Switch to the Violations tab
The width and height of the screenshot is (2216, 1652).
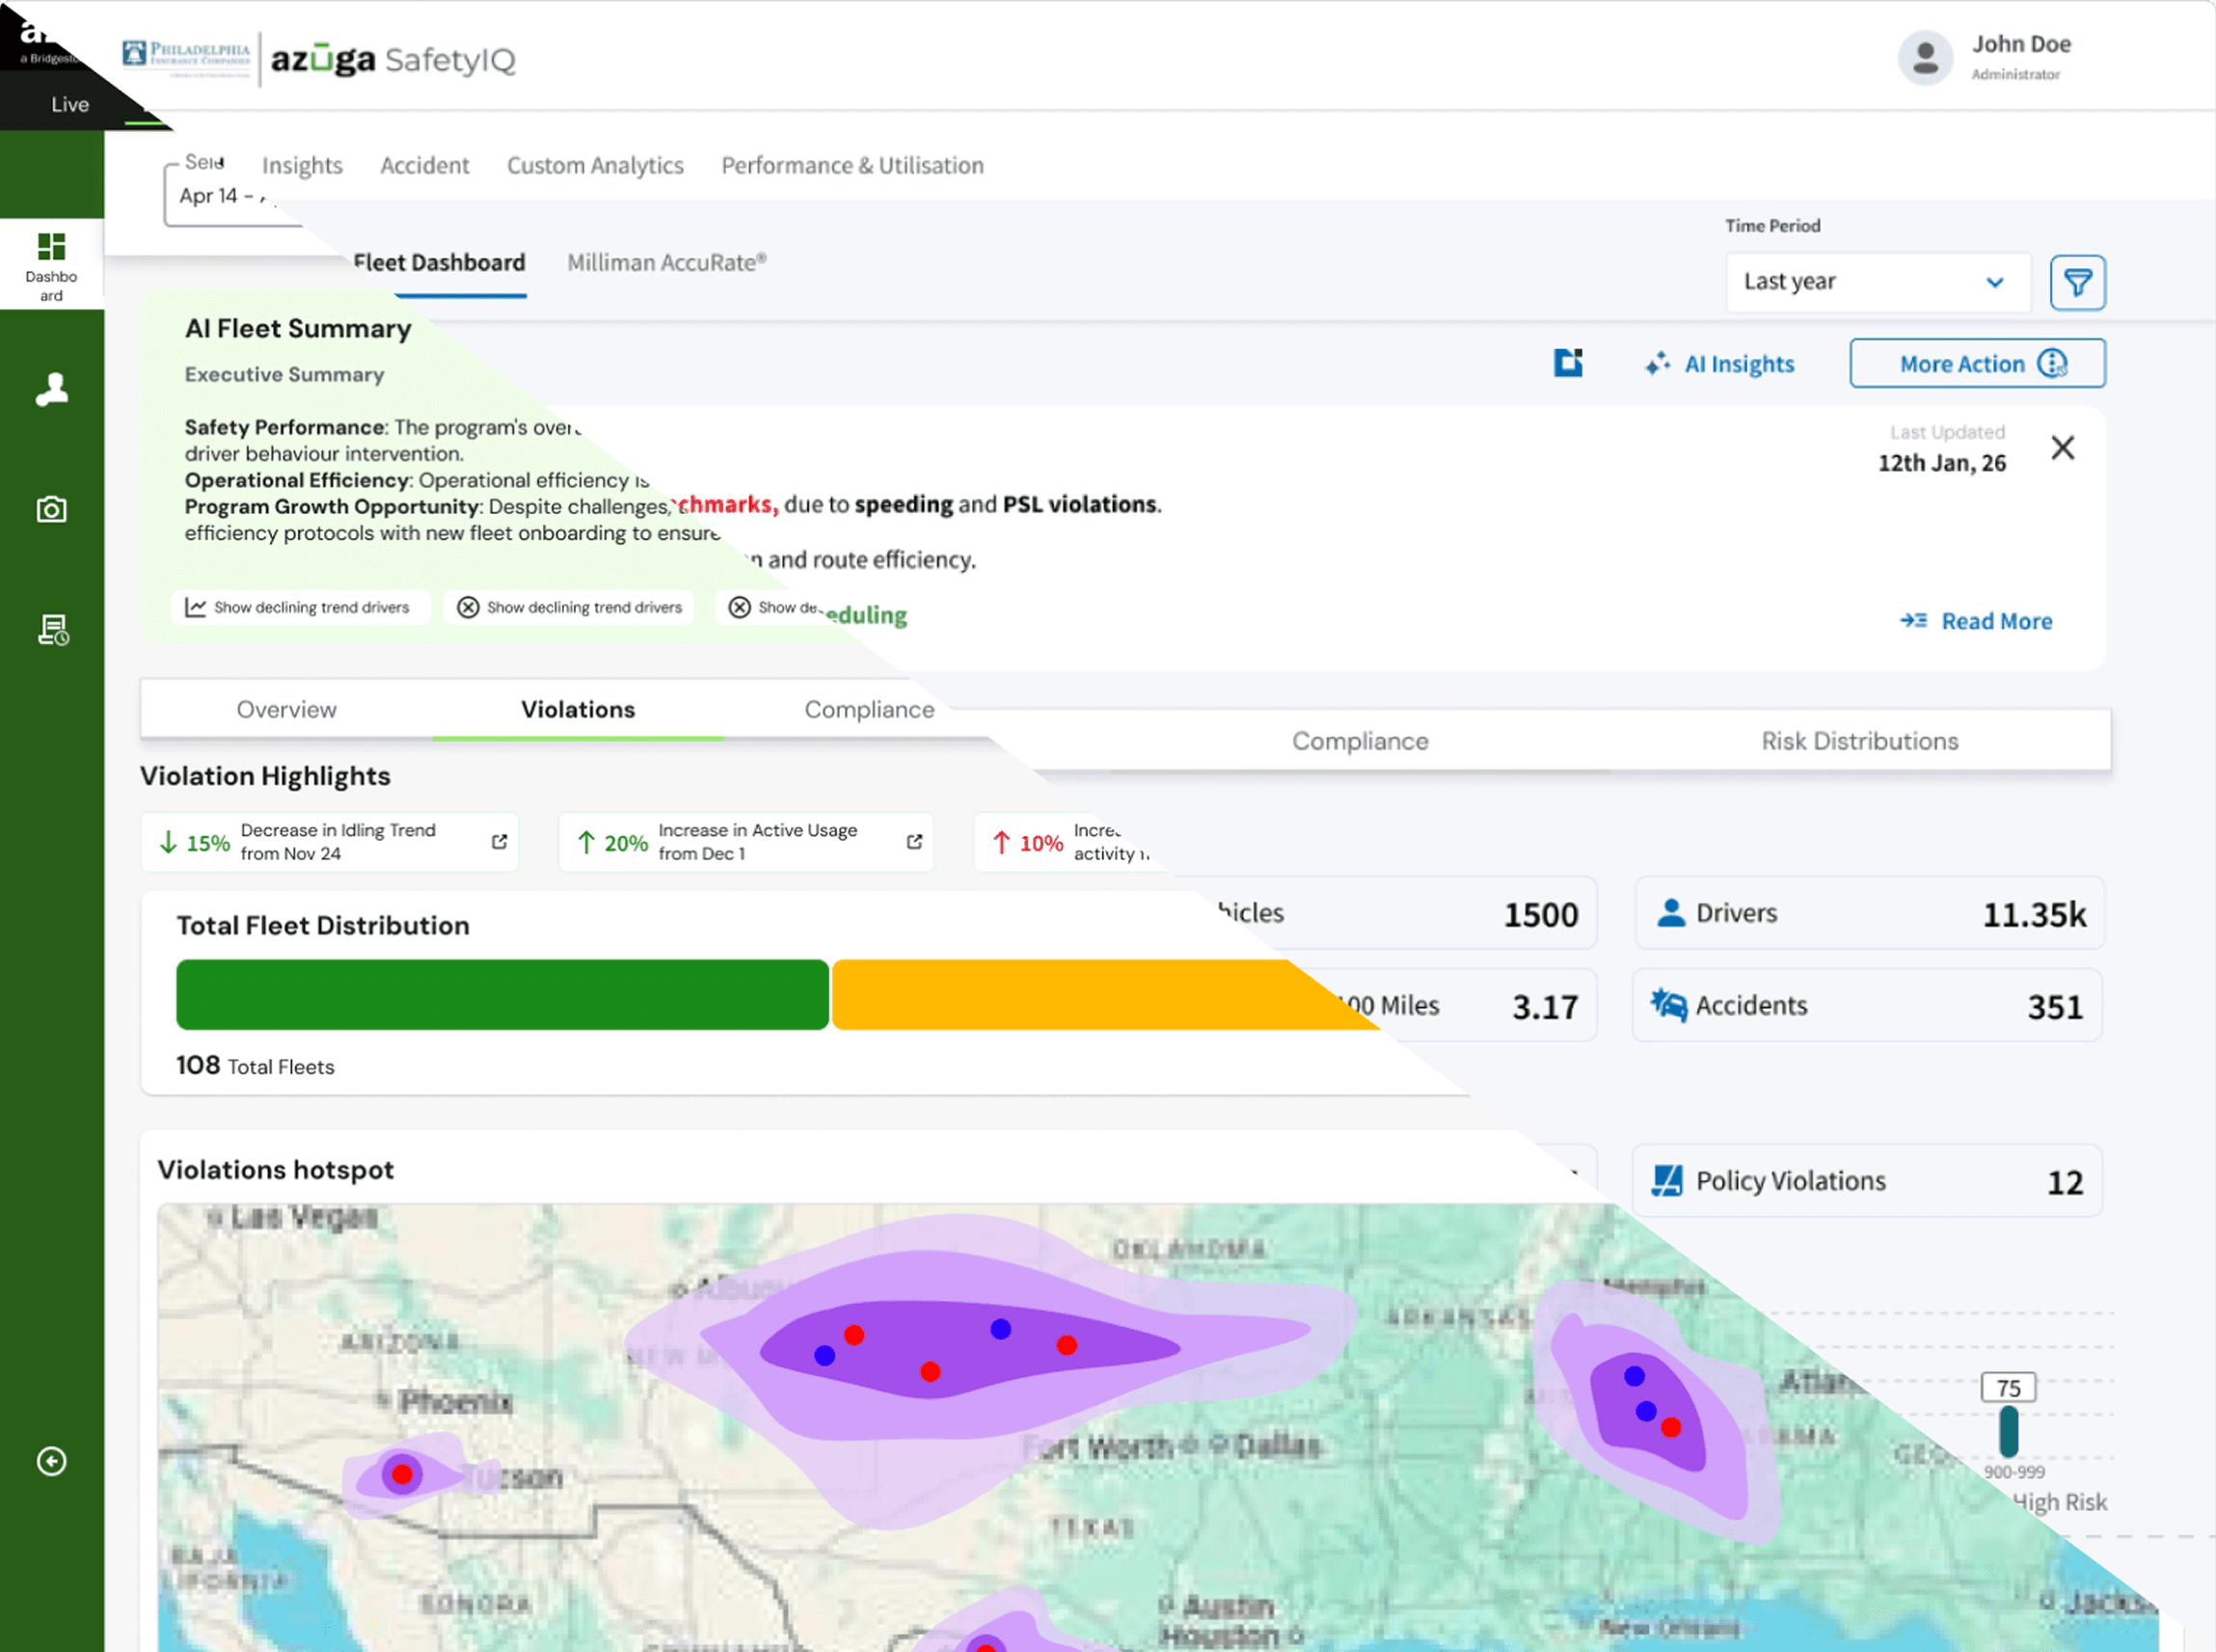(x=577, y=710)
